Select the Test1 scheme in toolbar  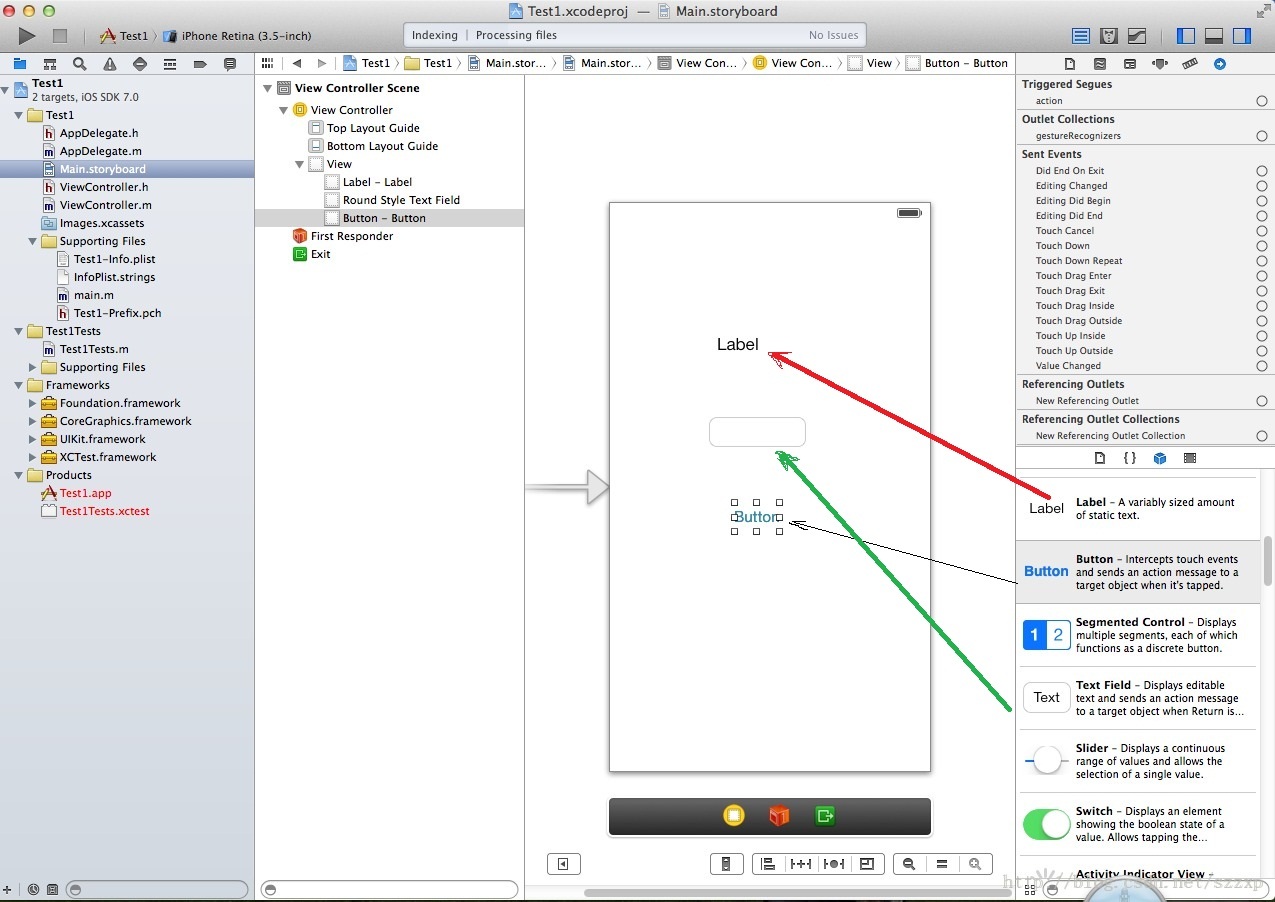click(123, 36)
